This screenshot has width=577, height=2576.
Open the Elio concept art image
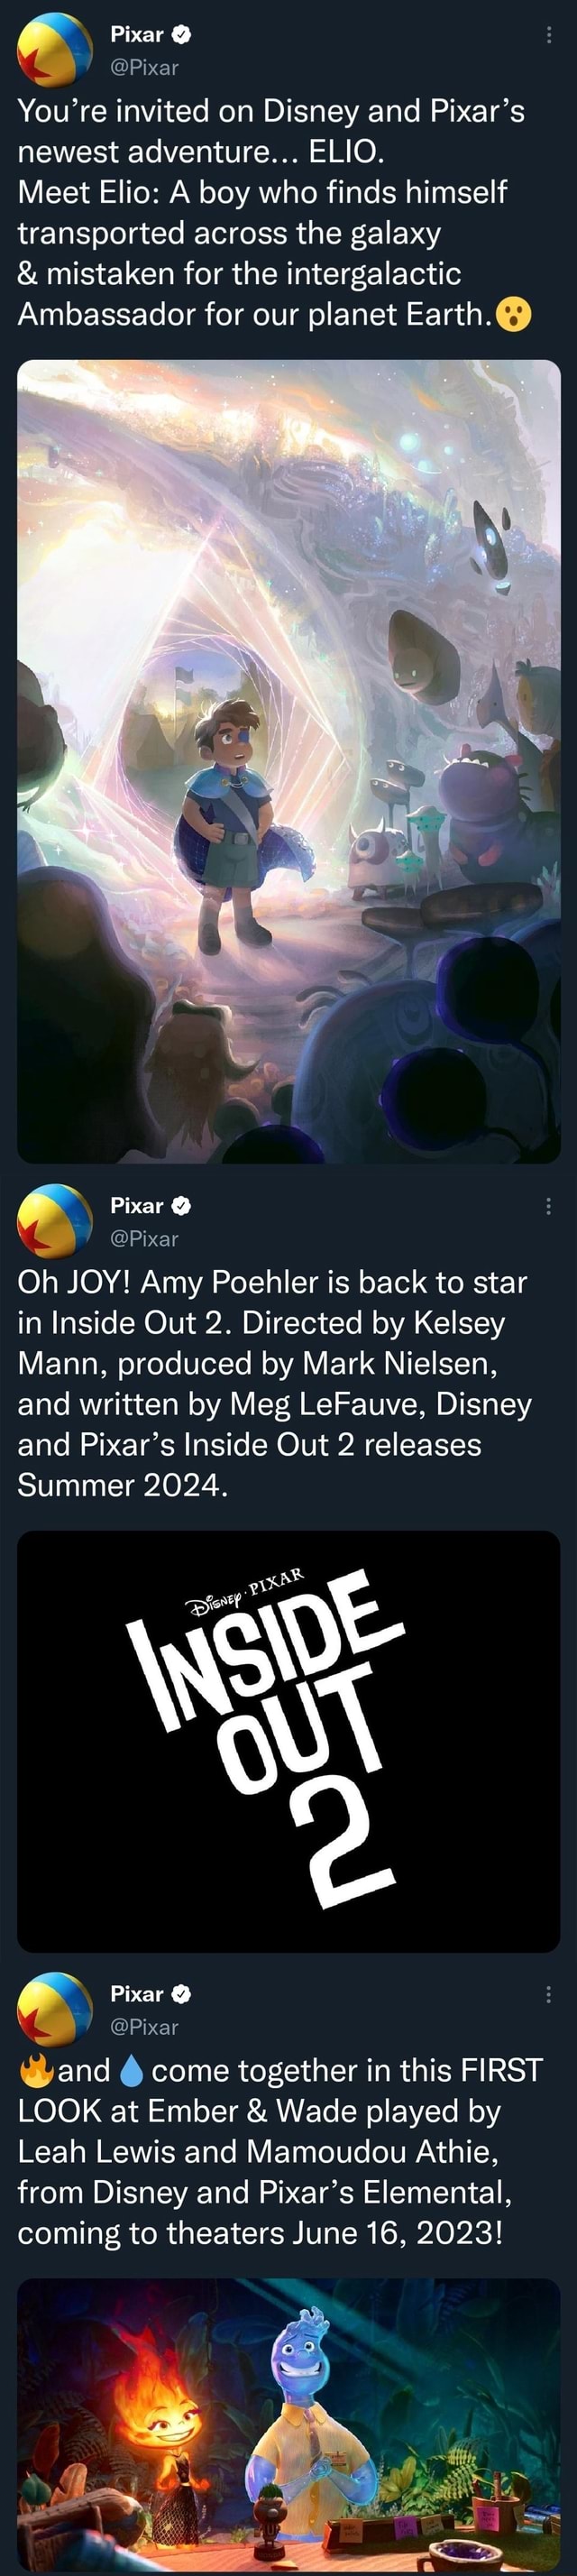(288, 760)
